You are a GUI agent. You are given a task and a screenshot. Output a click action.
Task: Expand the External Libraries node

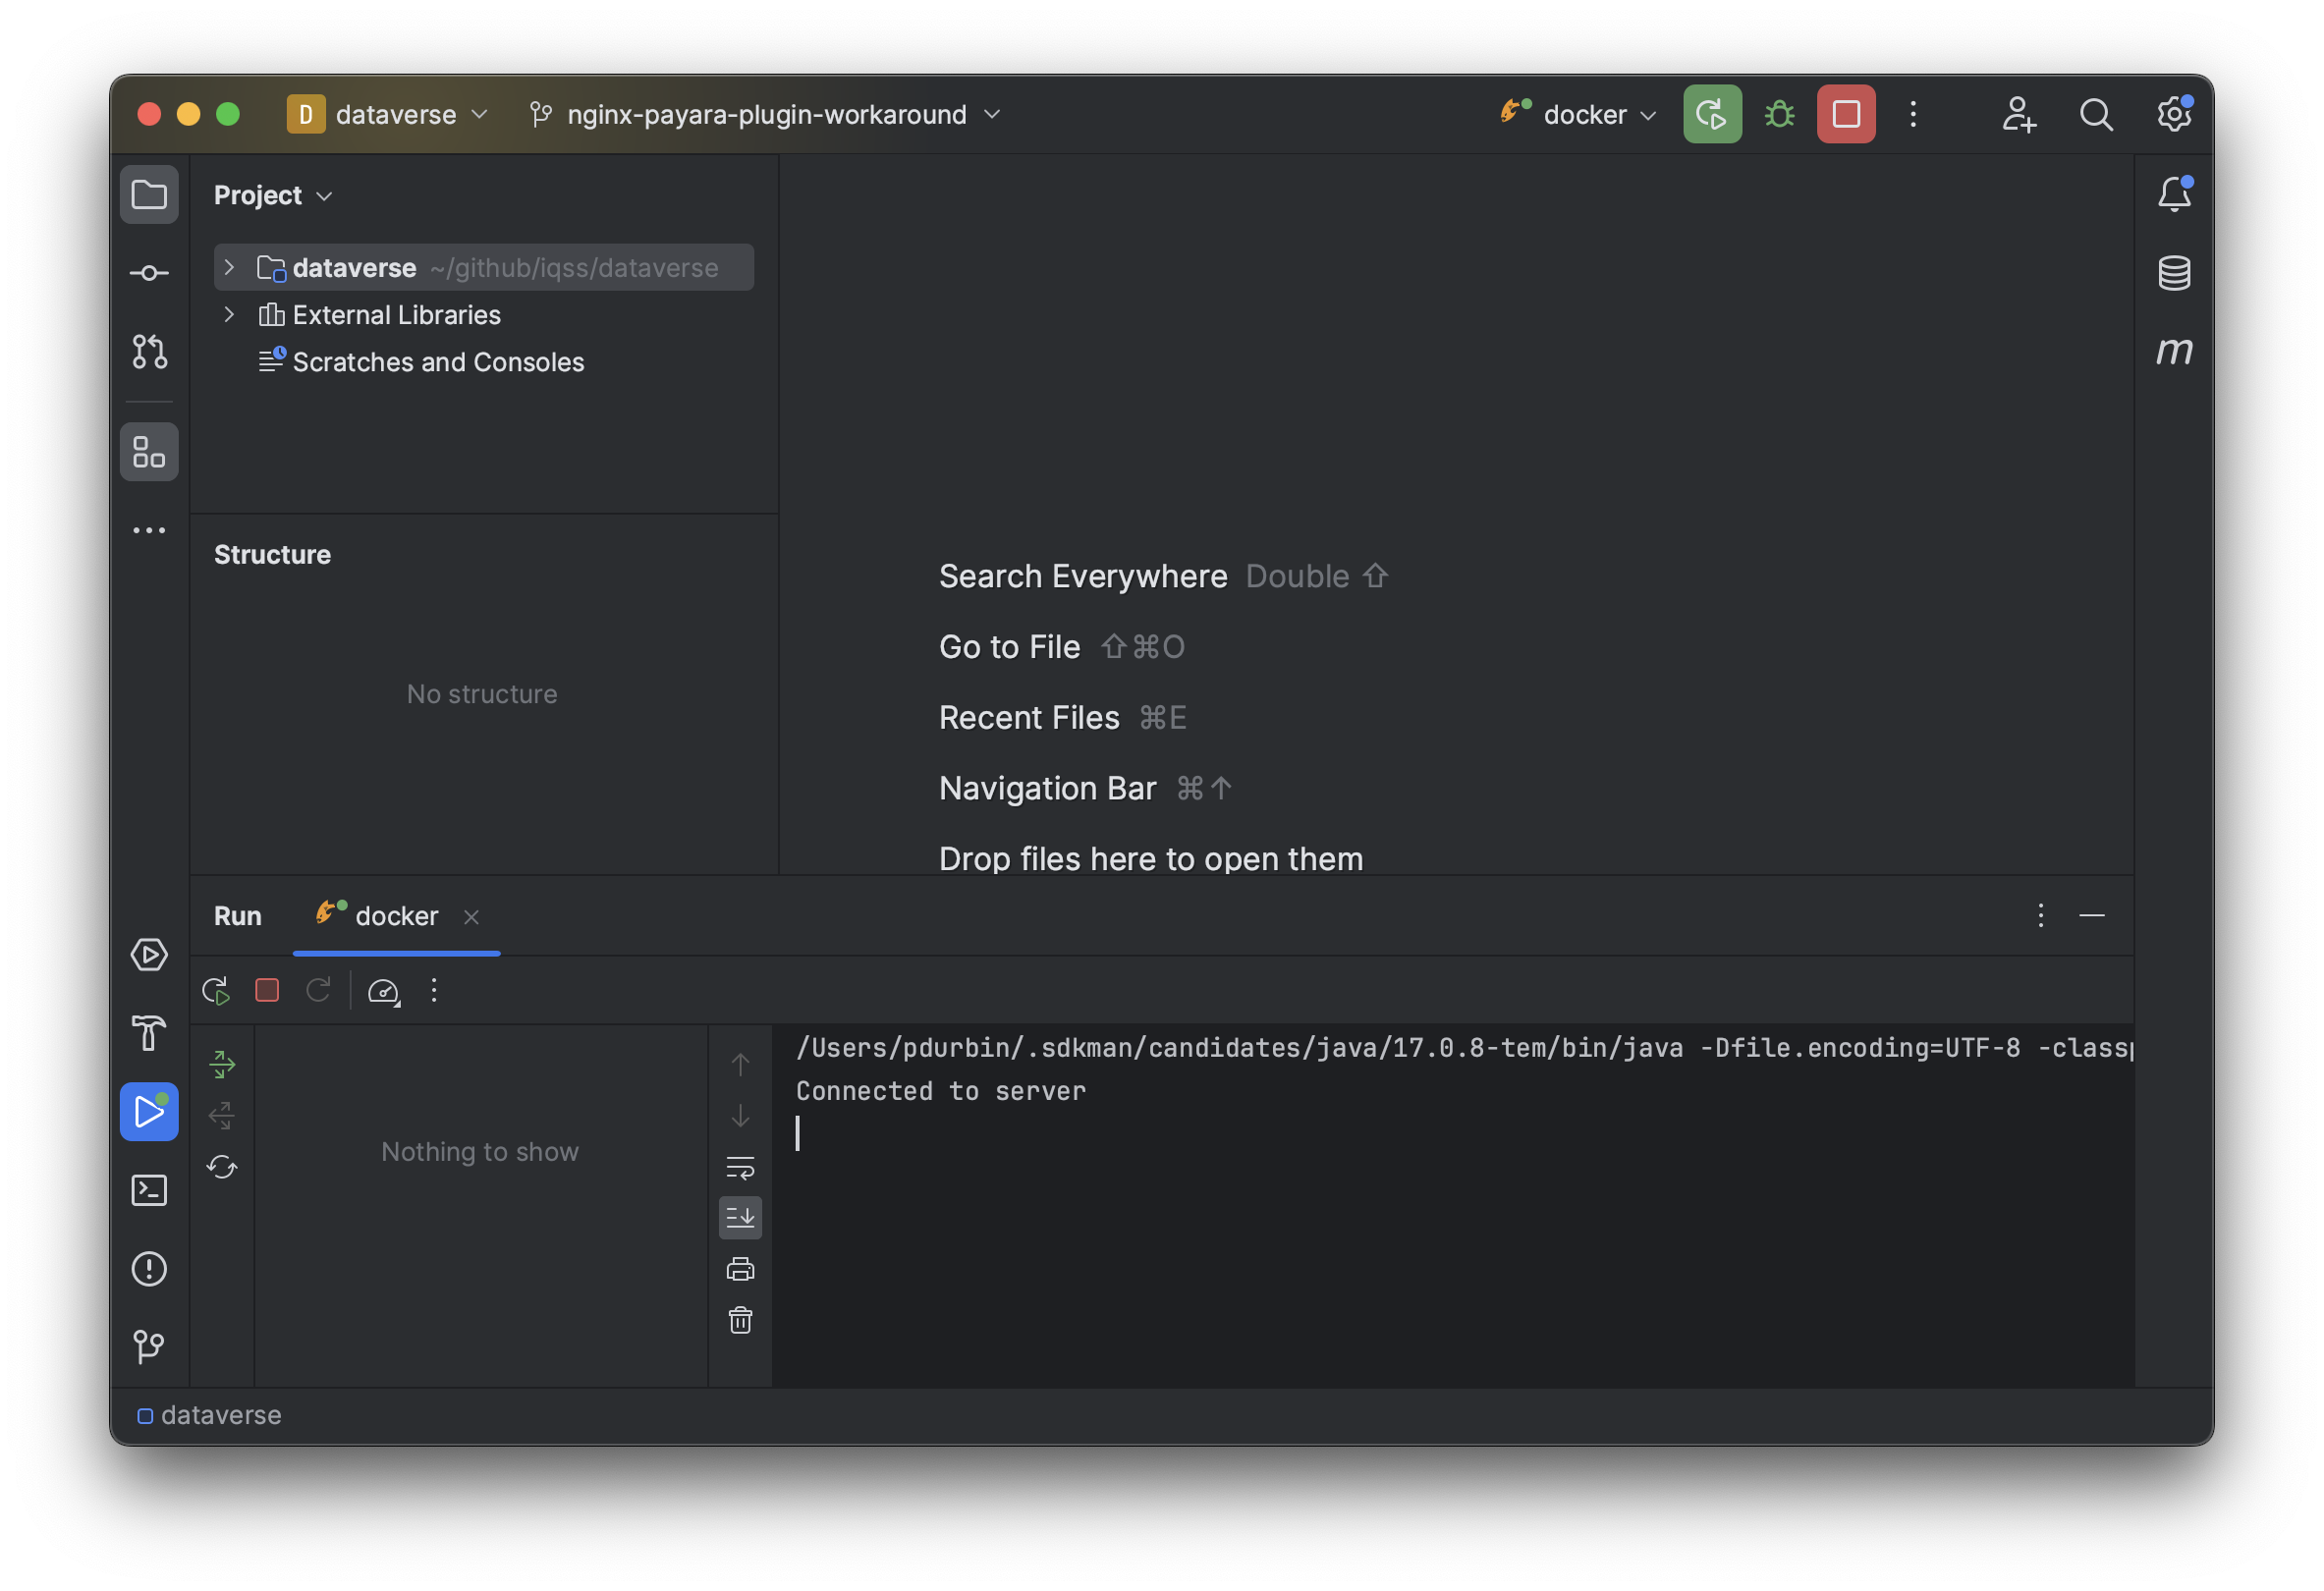coord(229,315)
